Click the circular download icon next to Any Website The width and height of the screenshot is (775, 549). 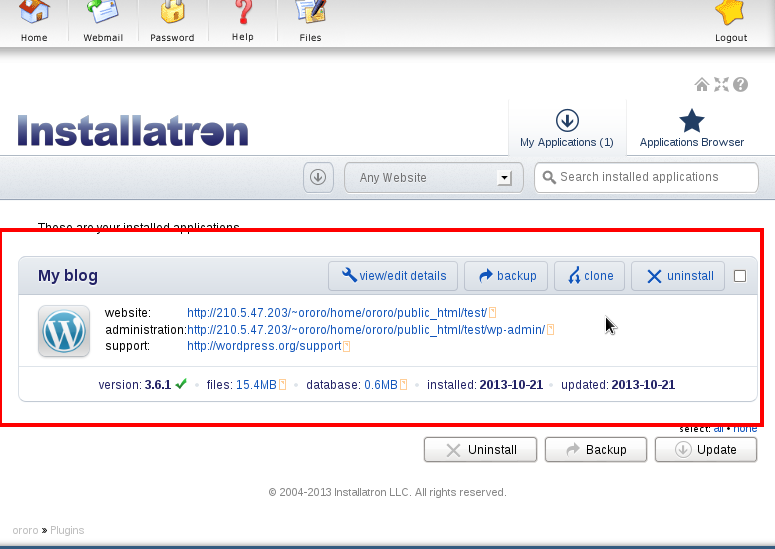tap(318, 177)
